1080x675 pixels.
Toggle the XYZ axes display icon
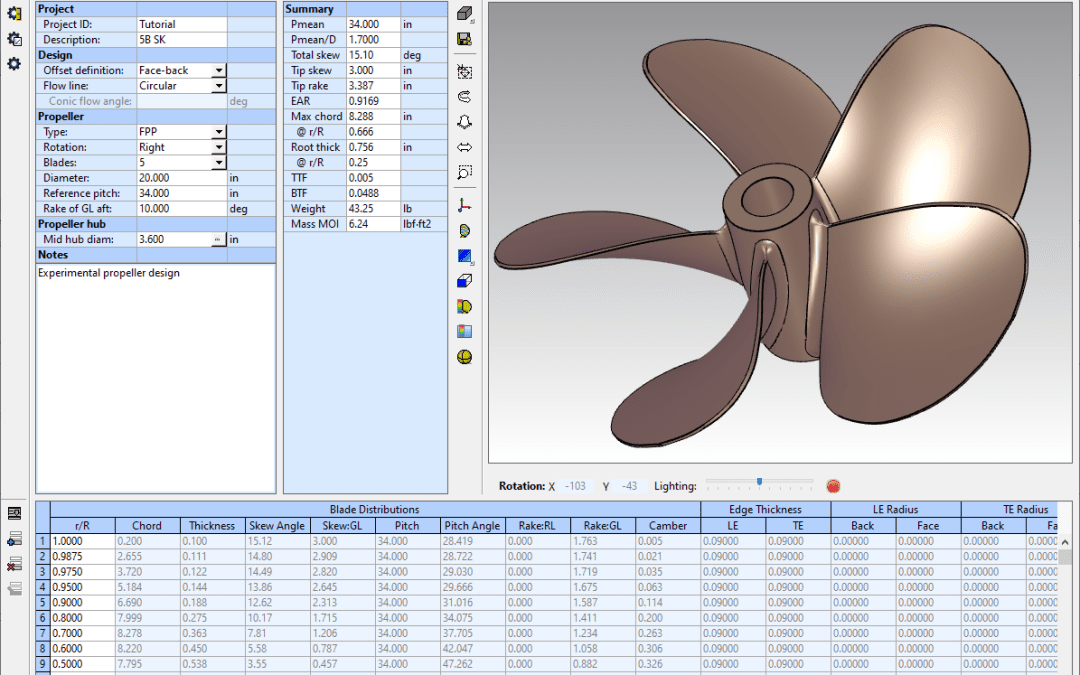(464, 205)
